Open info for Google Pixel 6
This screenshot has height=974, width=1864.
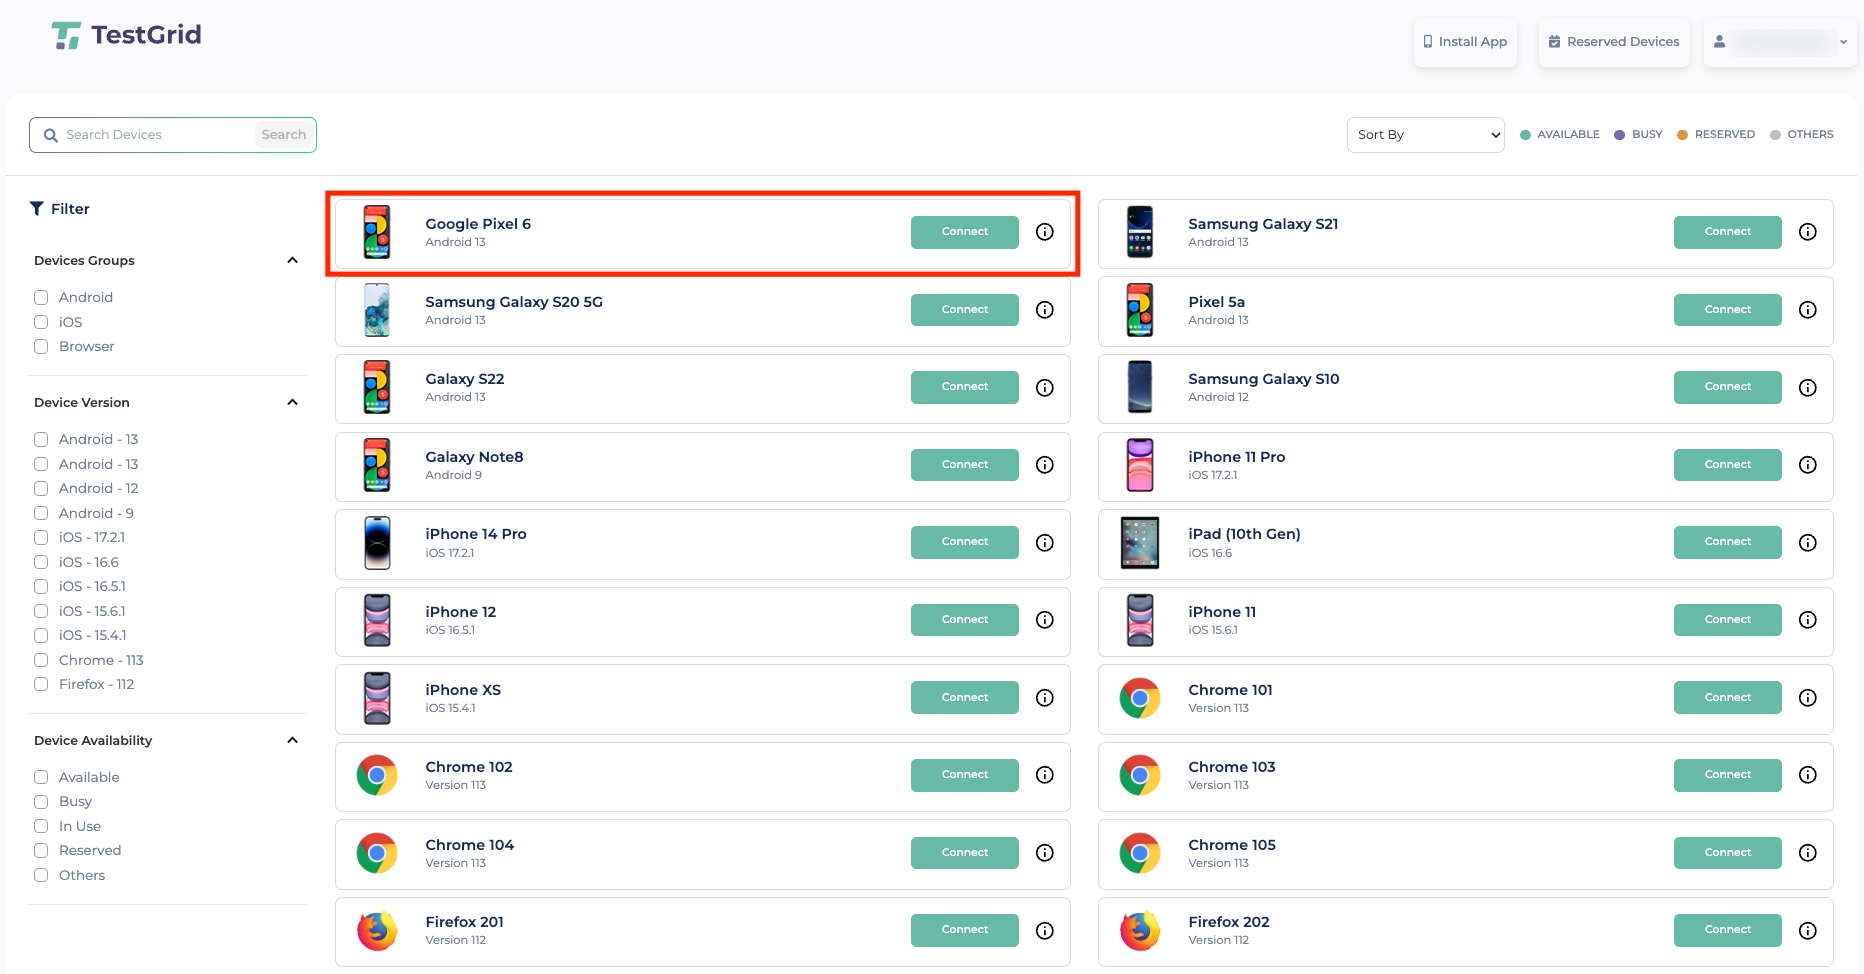(x=1045, y=232)
